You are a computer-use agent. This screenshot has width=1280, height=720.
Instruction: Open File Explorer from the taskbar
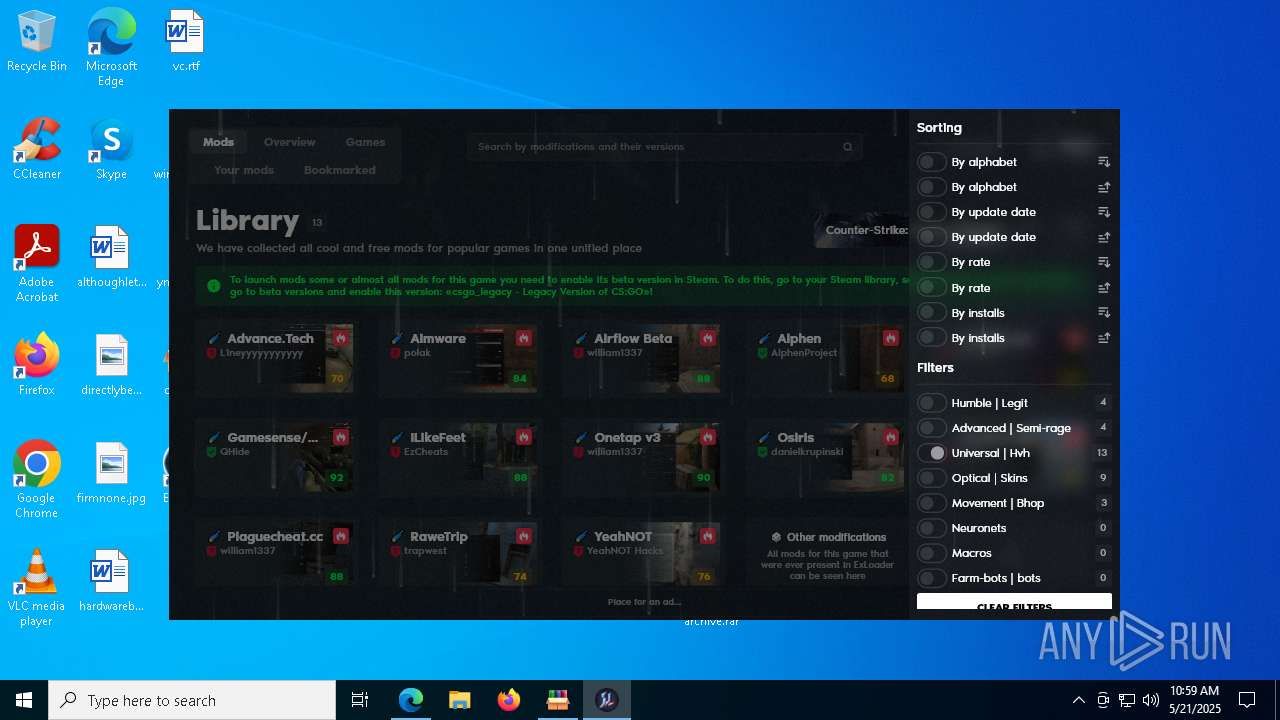460,700
